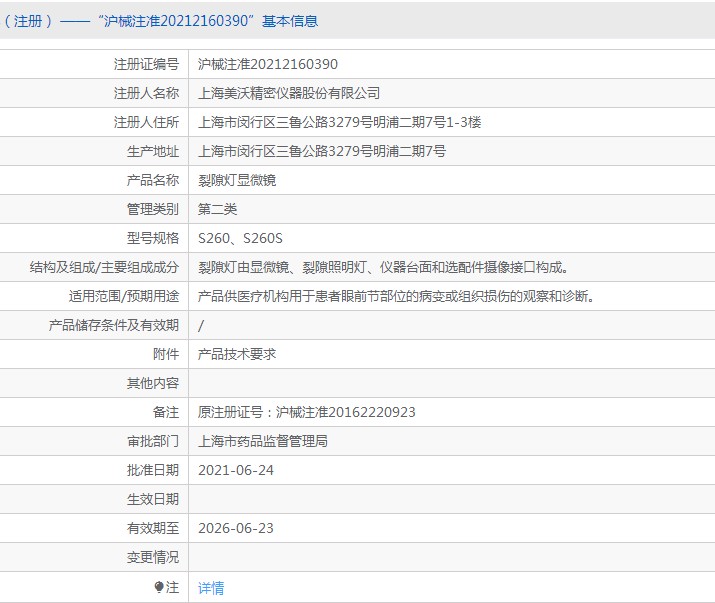Click the 适用范围/预期用途 description text
715x603 pixels.
click(x=396, y=296)
